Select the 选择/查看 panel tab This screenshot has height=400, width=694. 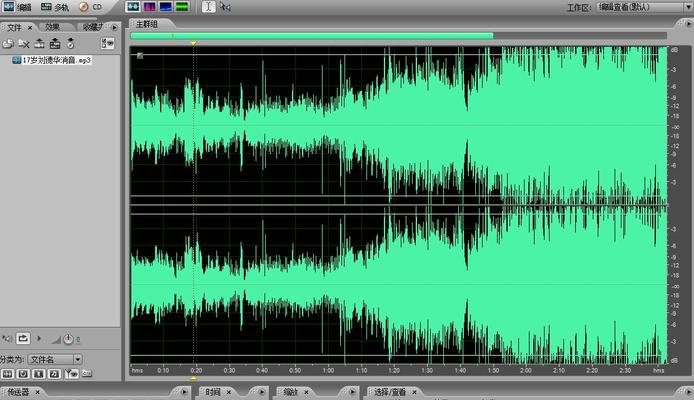click(390, 392)
